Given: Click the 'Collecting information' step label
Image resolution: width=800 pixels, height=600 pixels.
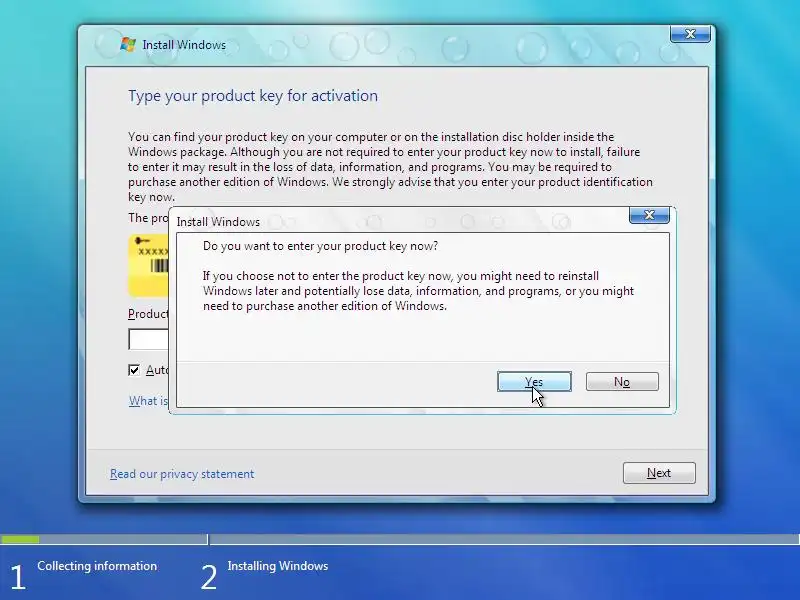Looking at the screenshot, I should [97, 566].
